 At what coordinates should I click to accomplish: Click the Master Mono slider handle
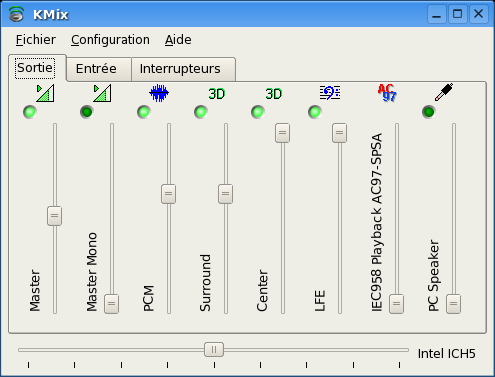(111, 304)
